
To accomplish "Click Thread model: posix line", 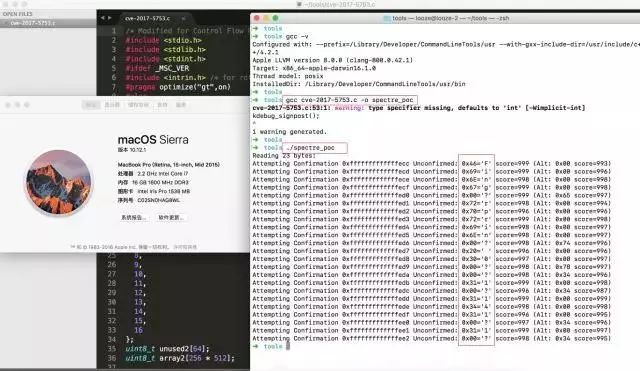I will click(x=288, y=76).
